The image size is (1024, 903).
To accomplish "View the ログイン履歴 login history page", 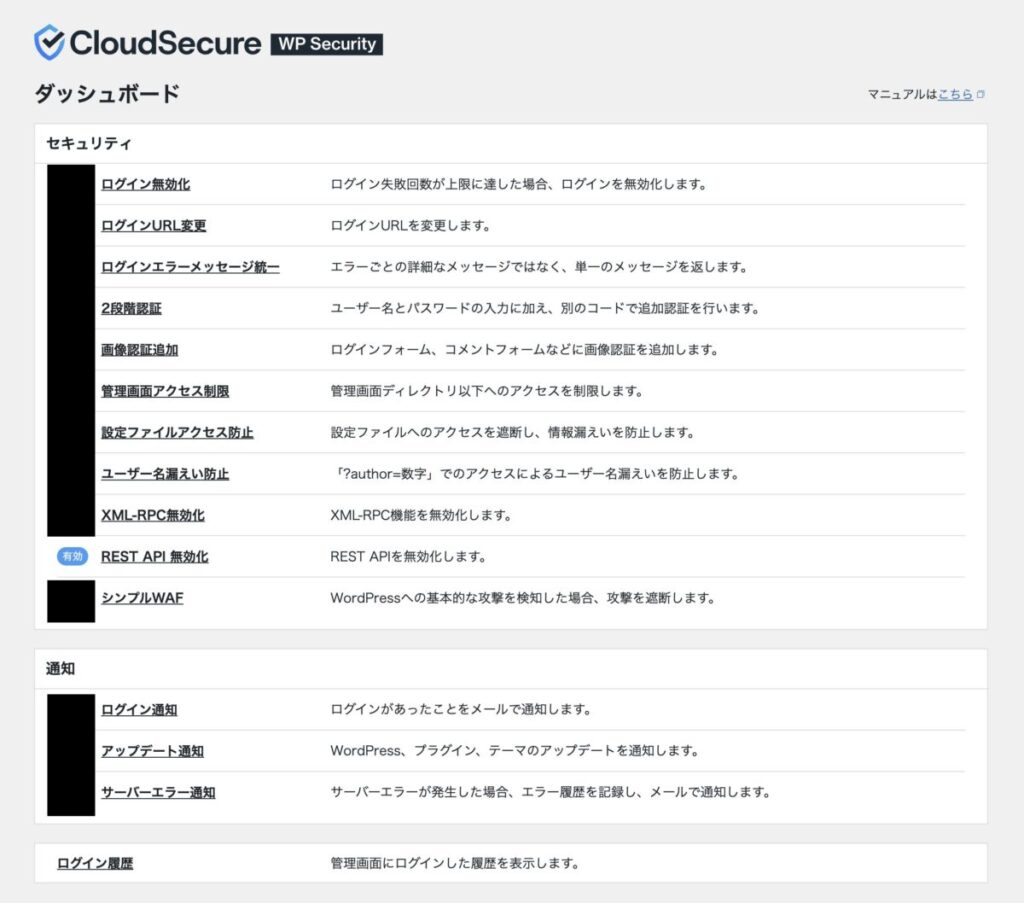I will pyautogui.click(x=92, y=861).
